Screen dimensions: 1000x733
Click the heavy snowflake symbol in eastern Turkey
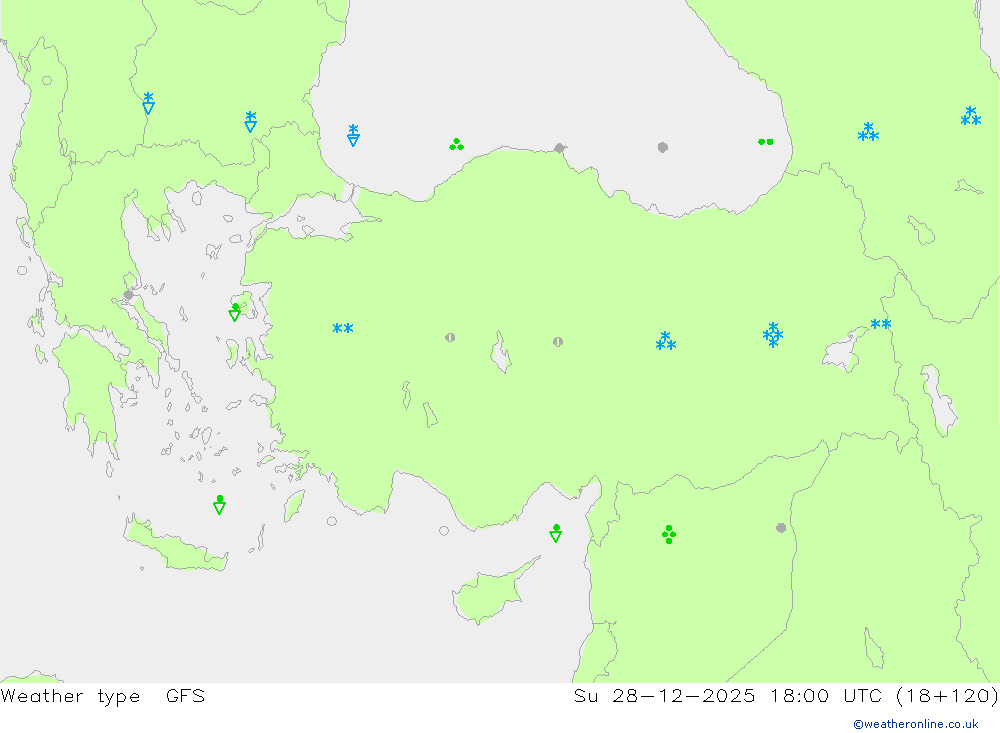point(772,335)
